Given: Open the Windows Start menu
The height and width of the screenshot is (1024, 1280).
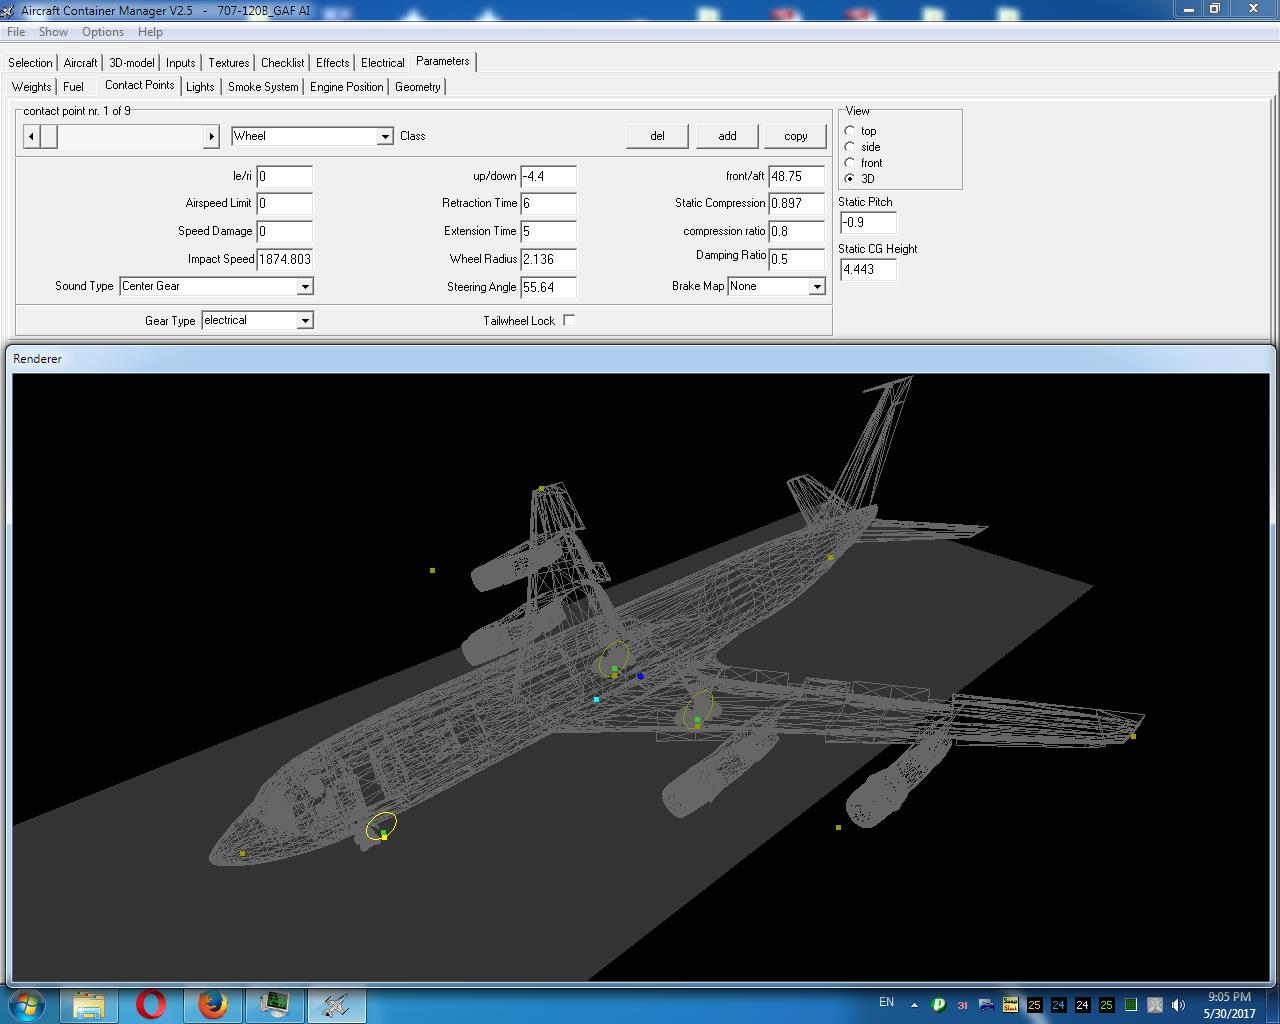Looking at the screenshot, I should [26, 1004].
